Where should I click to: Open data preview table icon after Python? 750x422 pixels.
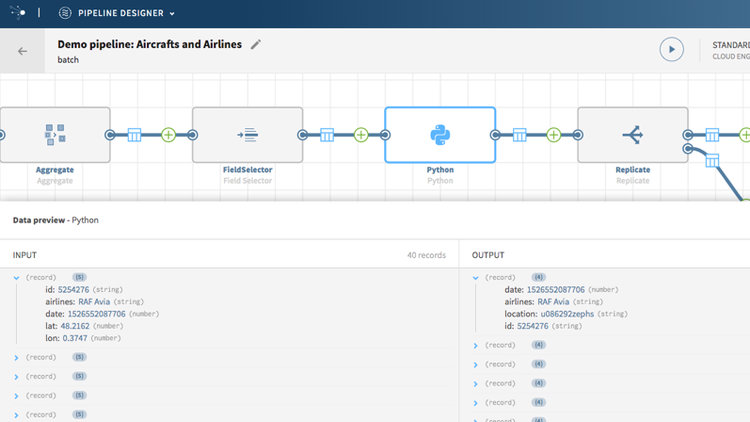pyautogui.click(x=520, y=135)
